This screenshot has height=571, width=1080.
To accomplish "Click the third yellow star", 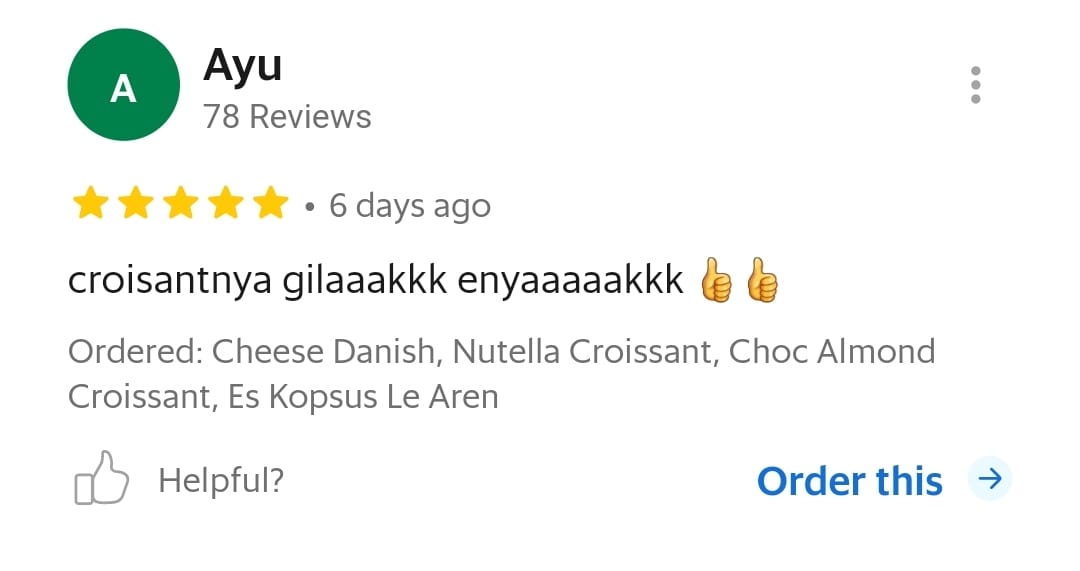I will (181, 203).
